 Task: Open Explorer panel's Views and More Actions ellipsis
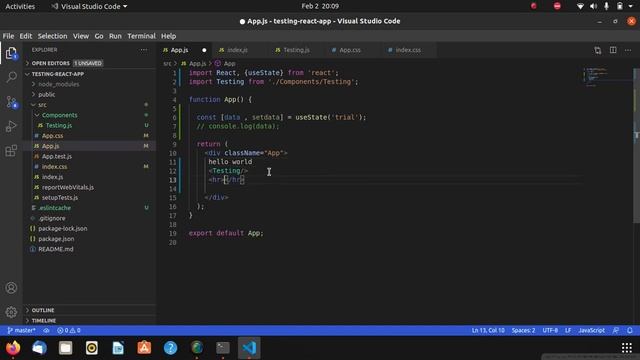(144, 50)
